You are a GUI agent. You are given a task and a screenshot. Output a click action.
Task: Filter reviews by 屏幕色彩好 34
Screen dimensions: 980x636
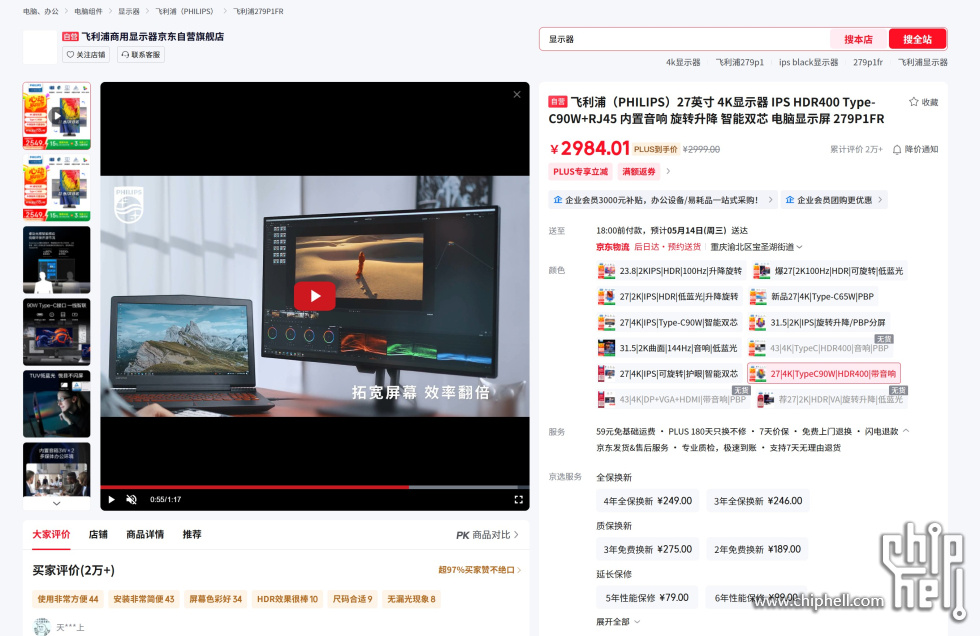[x=216, y=599]
